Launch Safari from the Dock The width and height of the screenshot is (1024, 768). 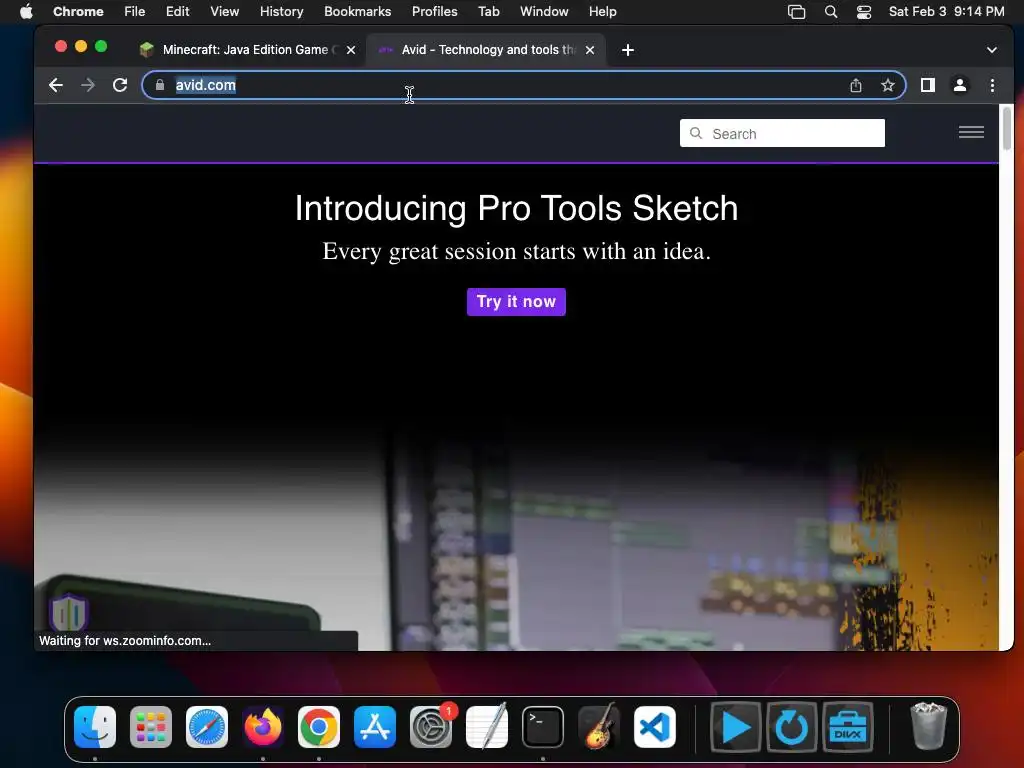coord(207,727)
